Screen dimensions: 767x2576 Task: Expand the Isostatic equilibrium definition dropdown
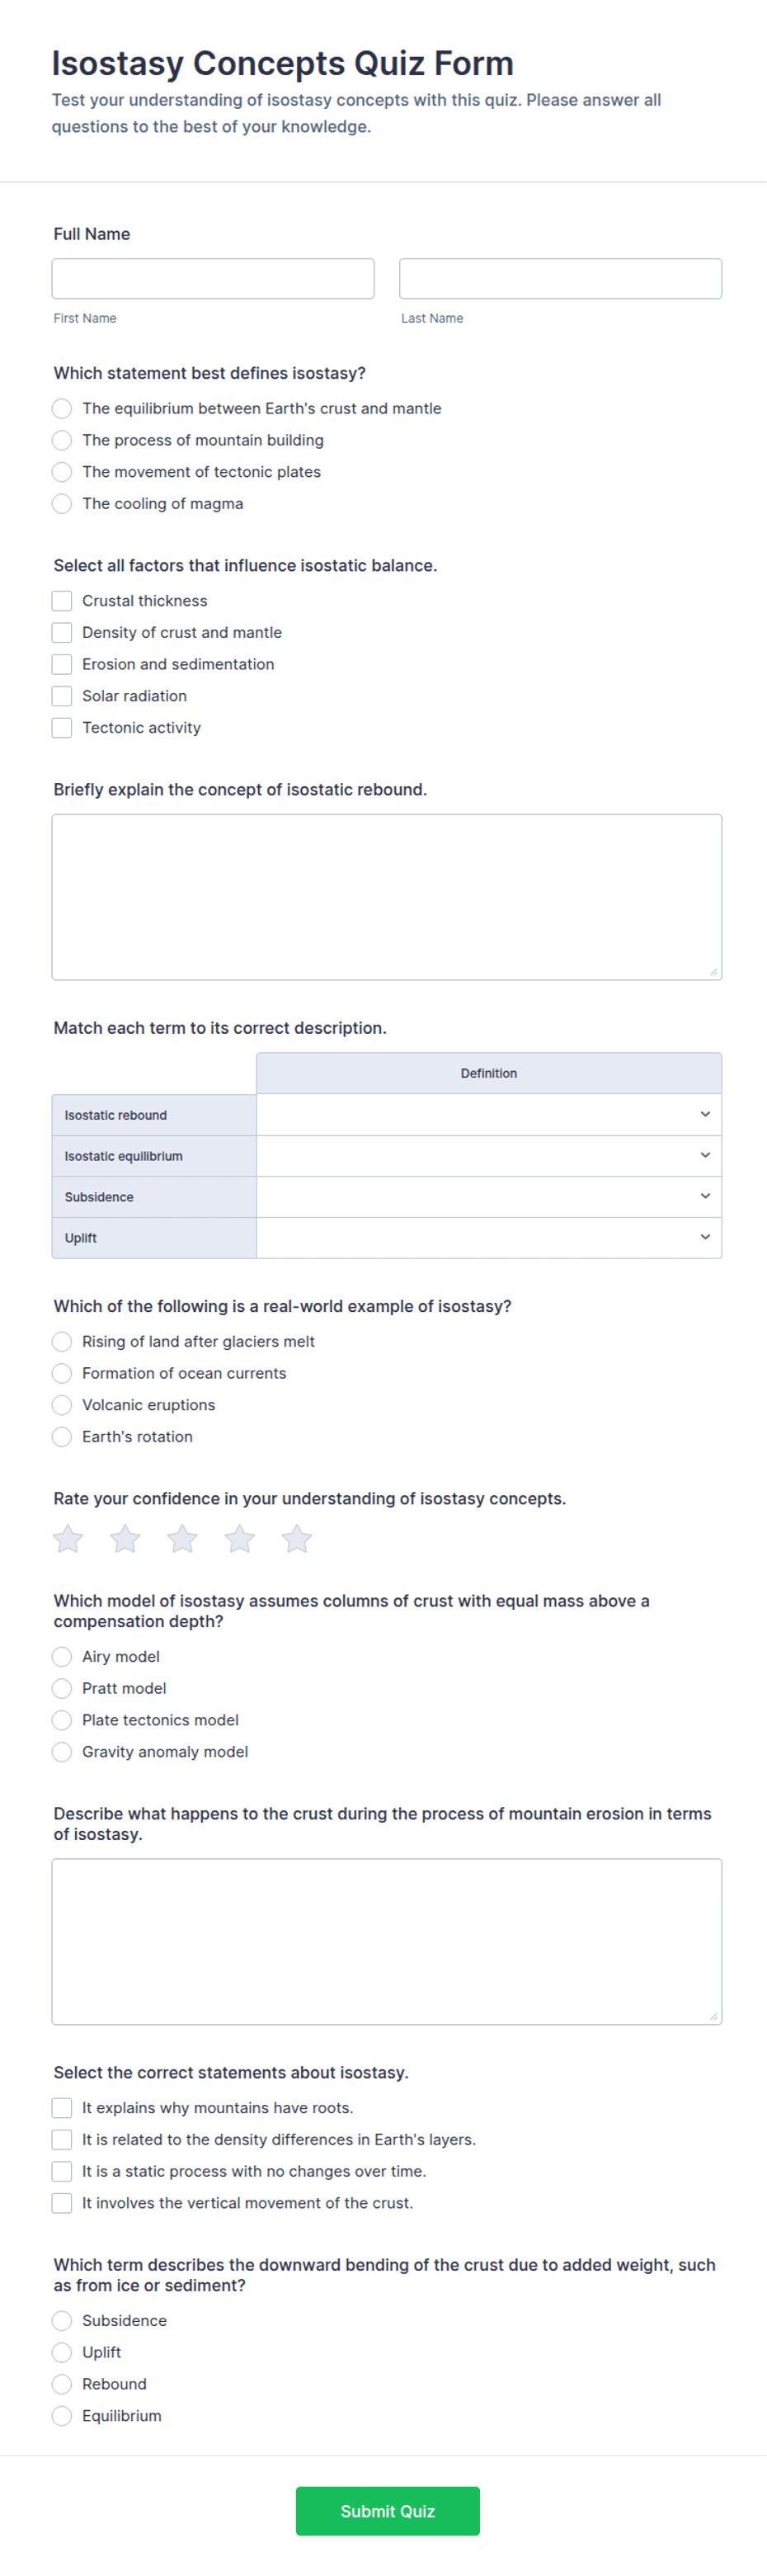(489, 1155)
